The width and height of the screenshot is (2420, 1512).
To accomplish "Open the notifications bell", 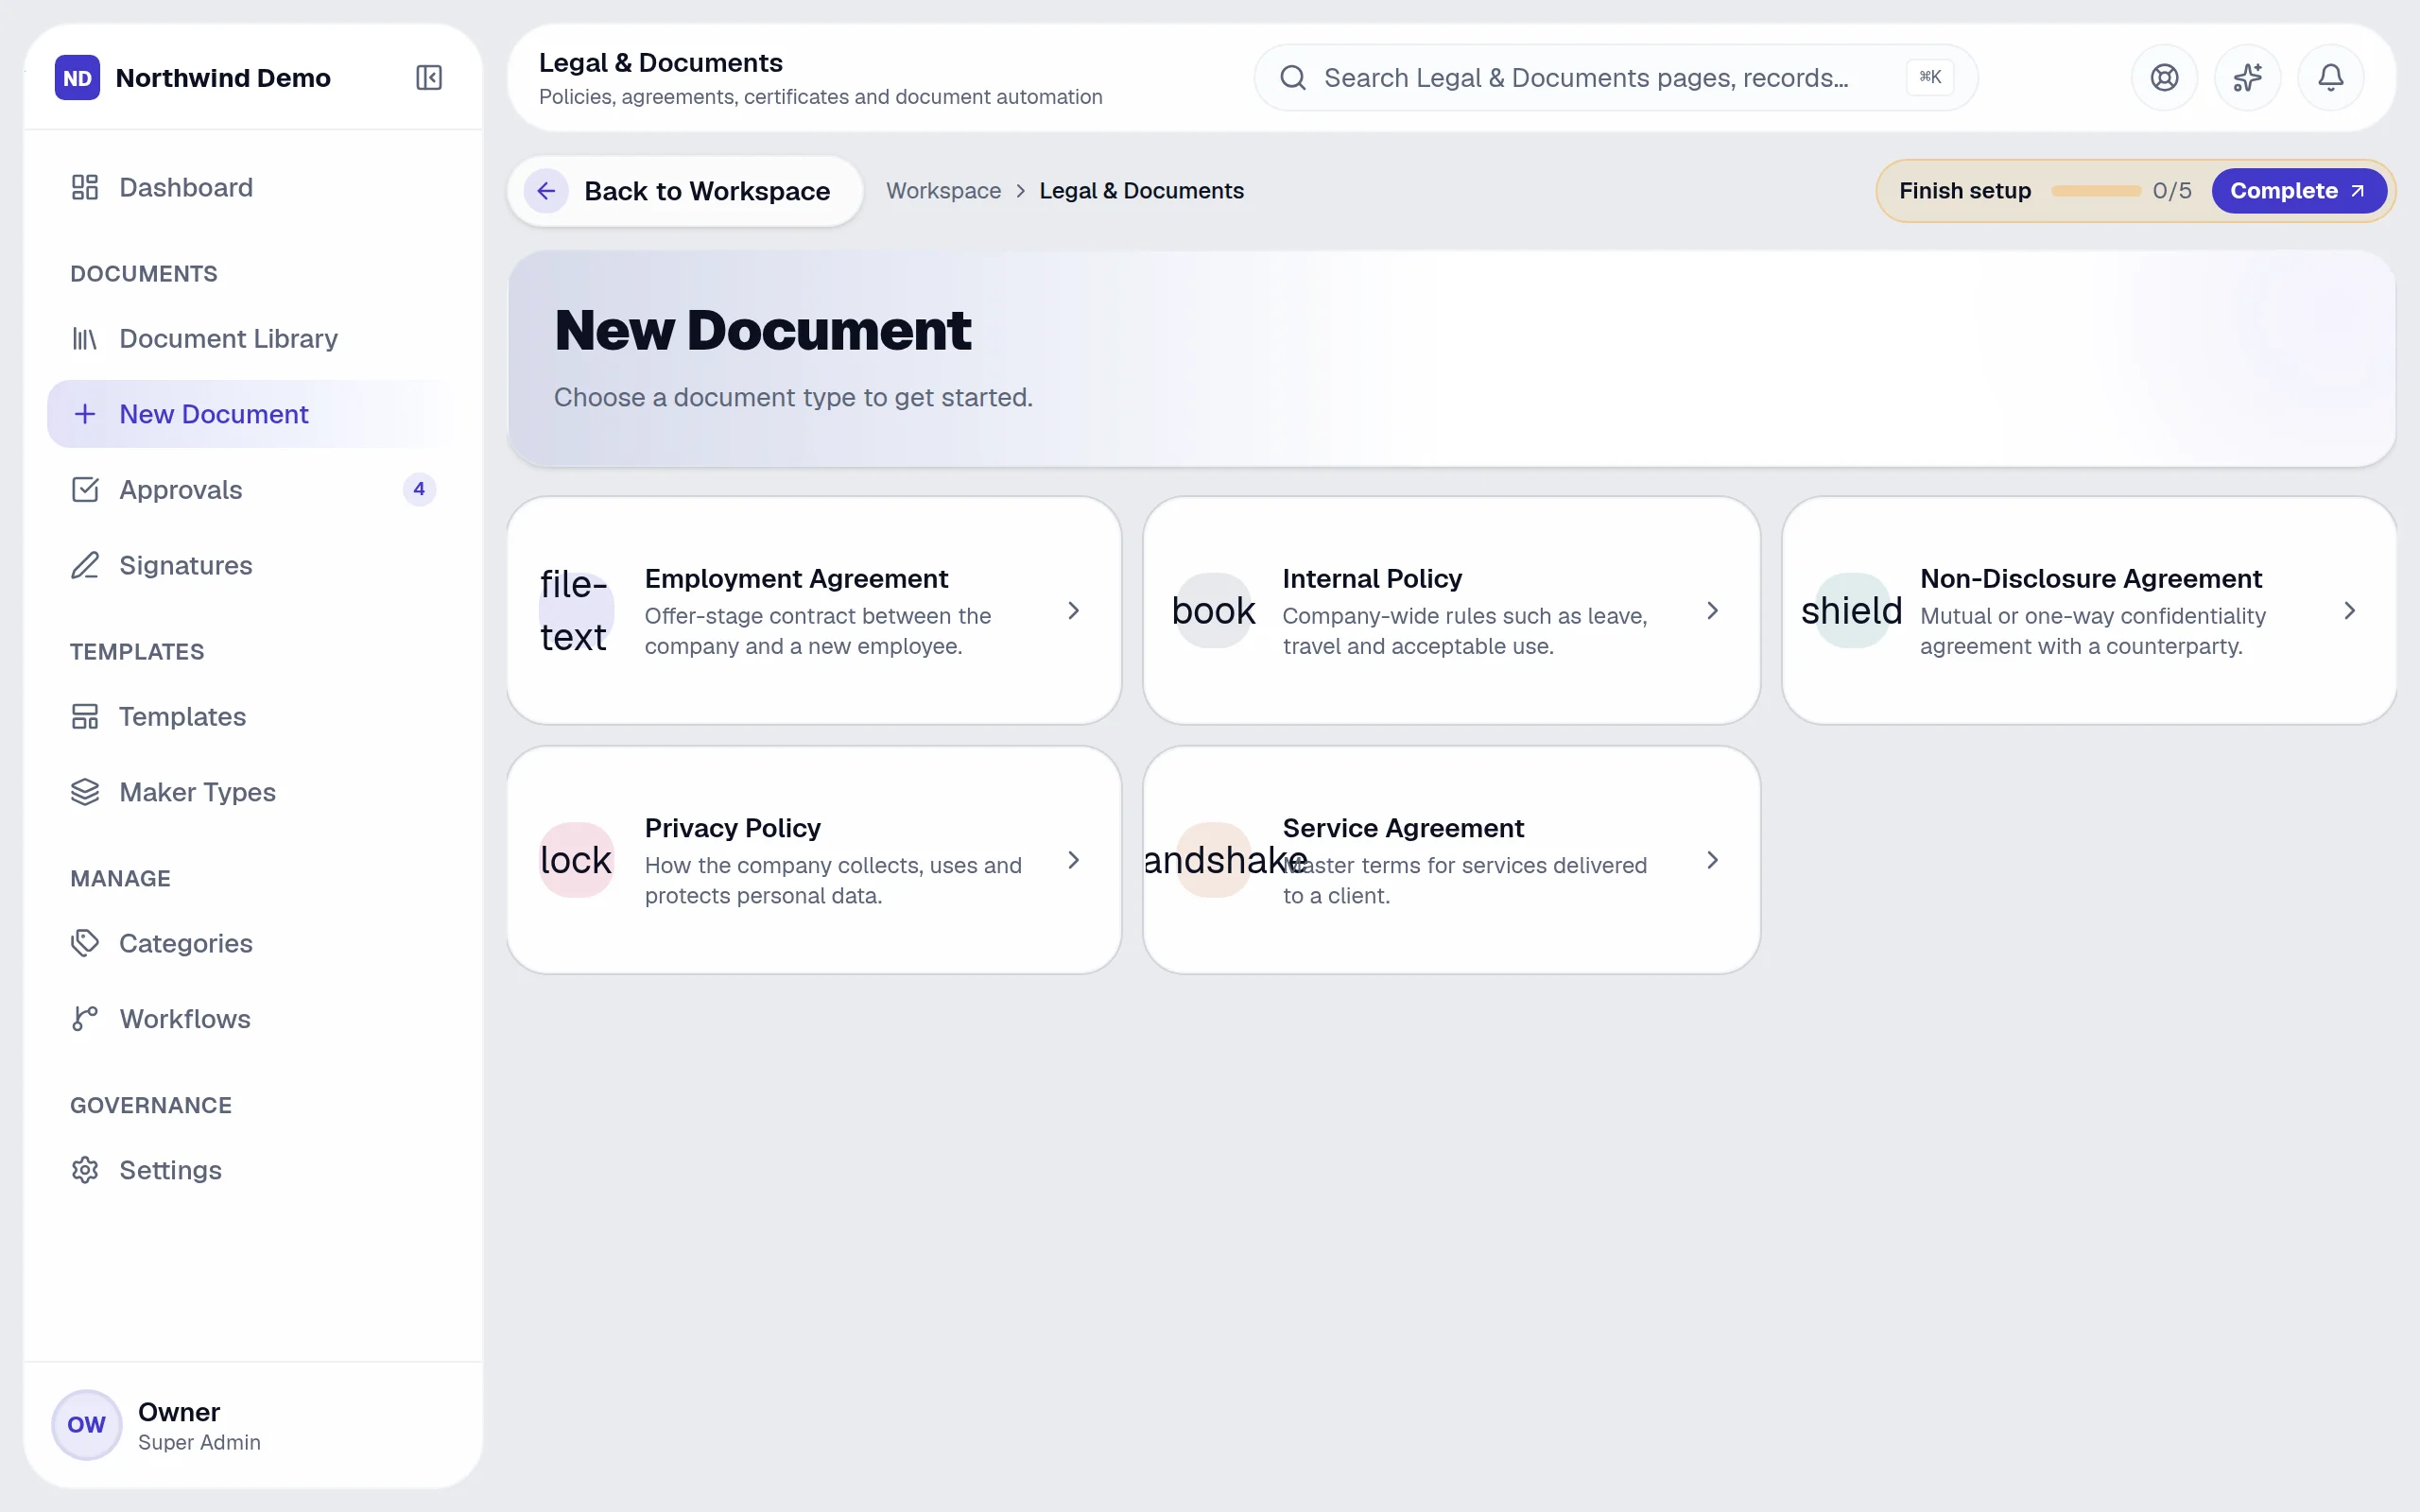I will coord(2331,77).
